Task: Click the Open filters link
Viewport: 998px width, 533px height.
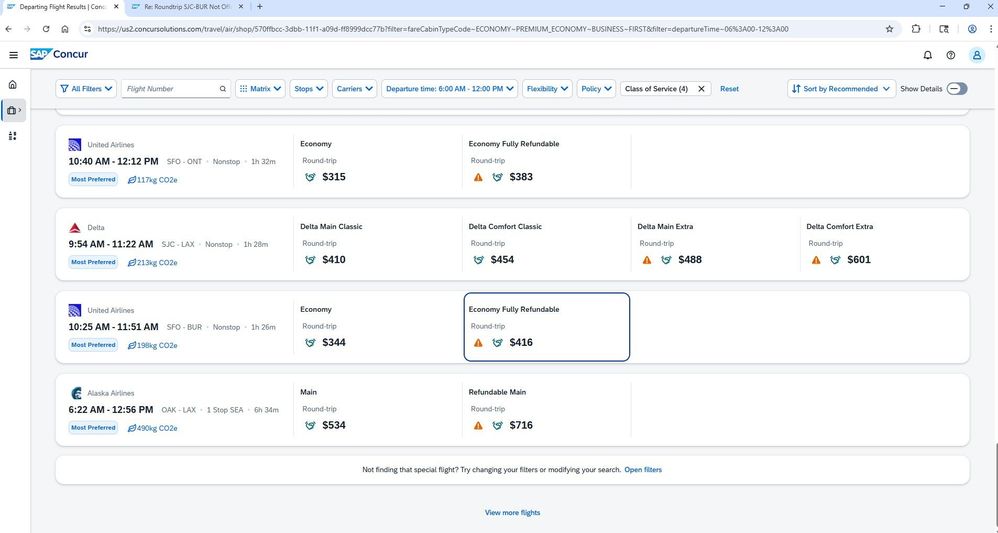Action: coord(643,470)
